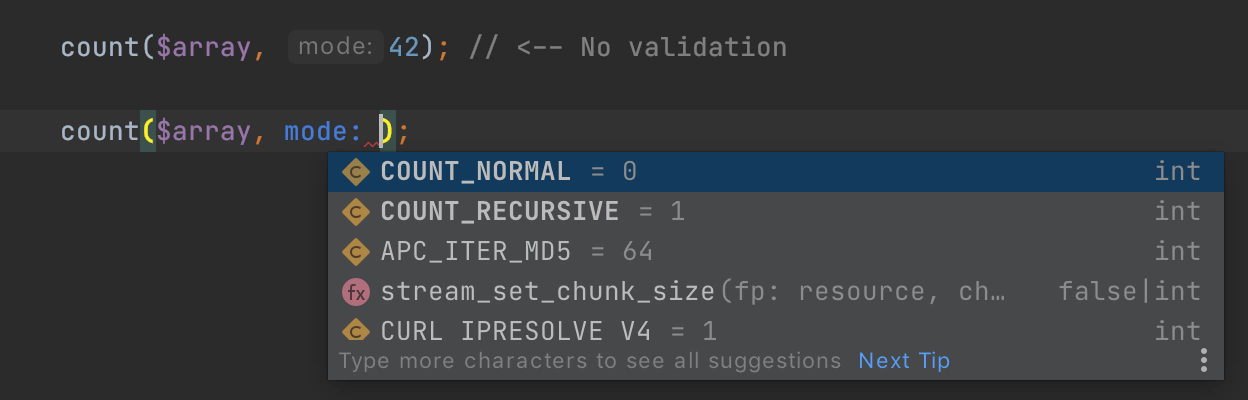Open the completion popup's three-dot options menu
The image size is (1248, 400).
pos(1204,360)
